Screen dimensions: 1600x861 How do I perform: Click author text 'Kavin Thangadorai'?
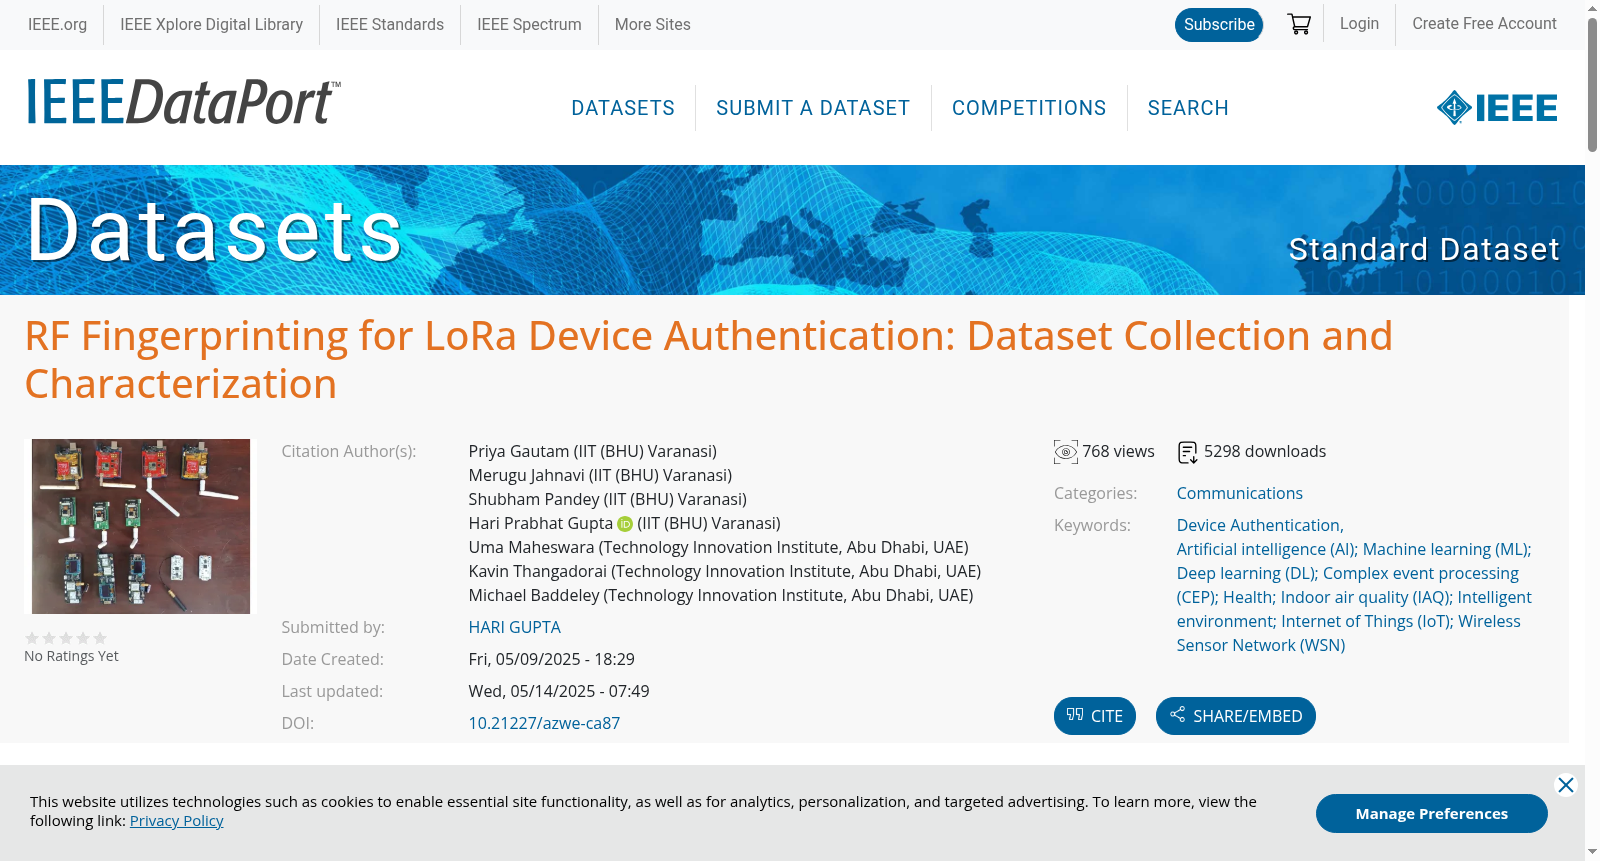pyautogui.click(x=538, y=571)
